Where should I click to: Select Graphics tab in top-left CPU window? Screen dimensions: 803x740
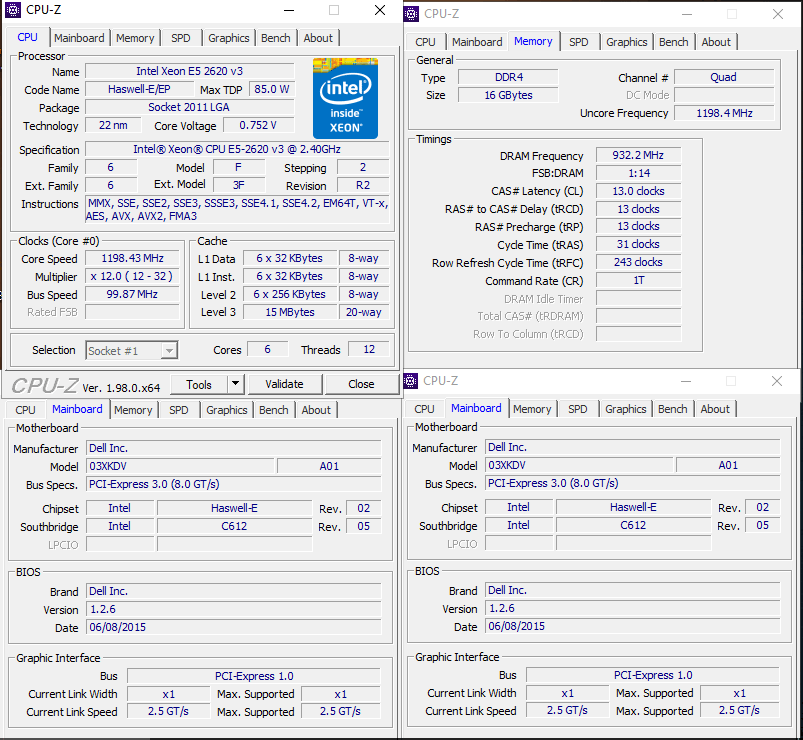click(x=228, y=38)
